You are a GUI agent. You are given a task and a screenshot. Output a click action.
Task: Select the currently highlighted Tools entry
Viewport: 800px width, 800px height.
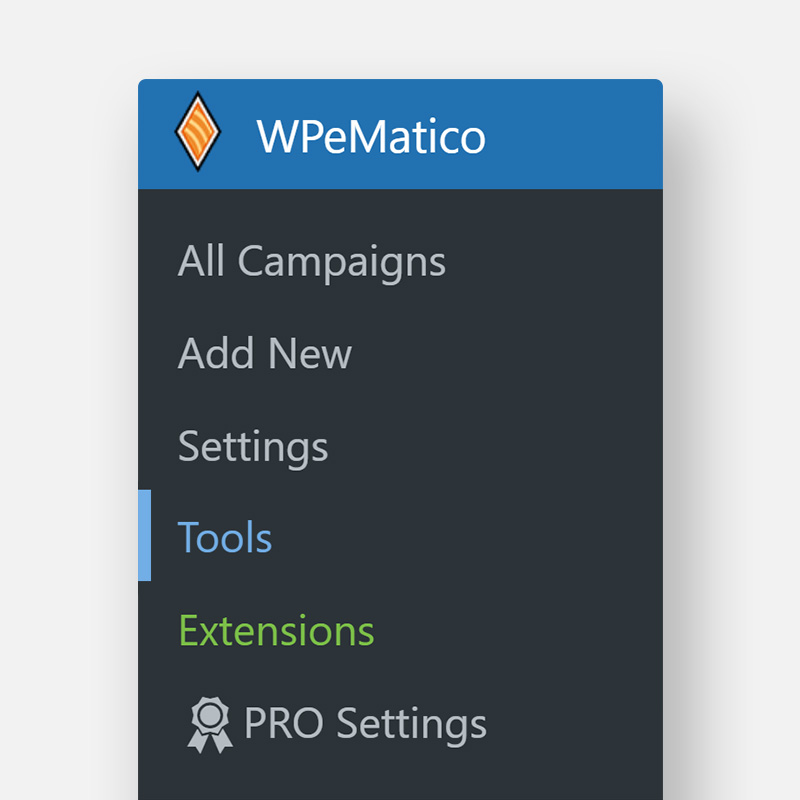[225, 538]
